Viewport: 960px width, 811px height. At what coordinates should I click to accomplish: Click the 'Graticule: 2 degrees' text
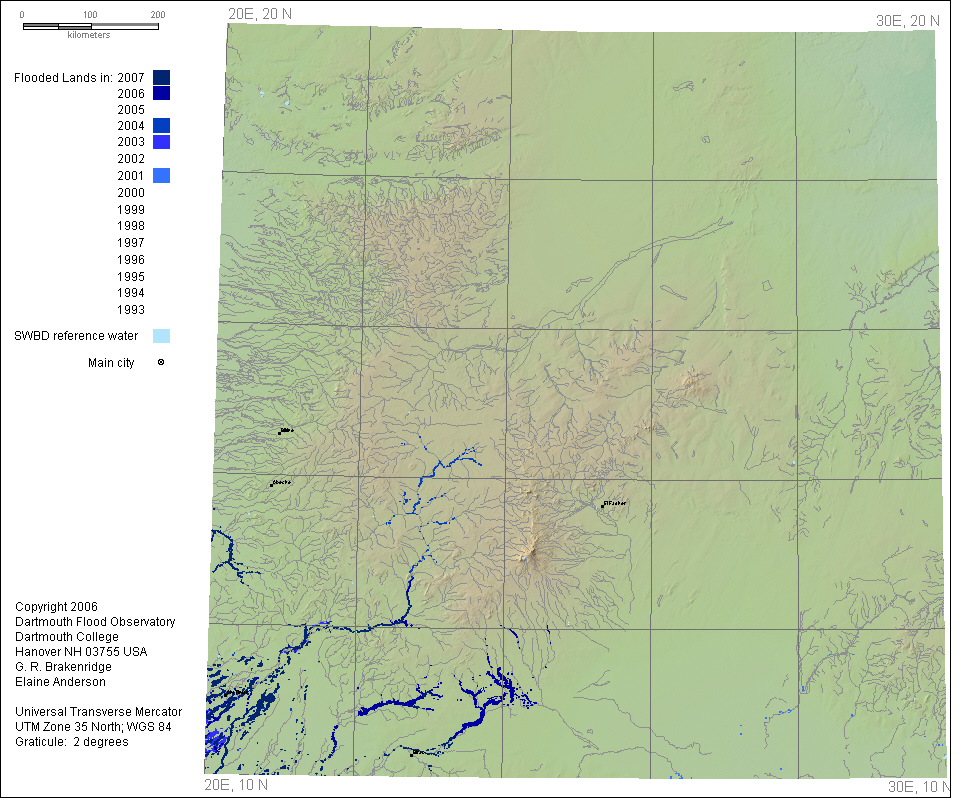[72, 741]
